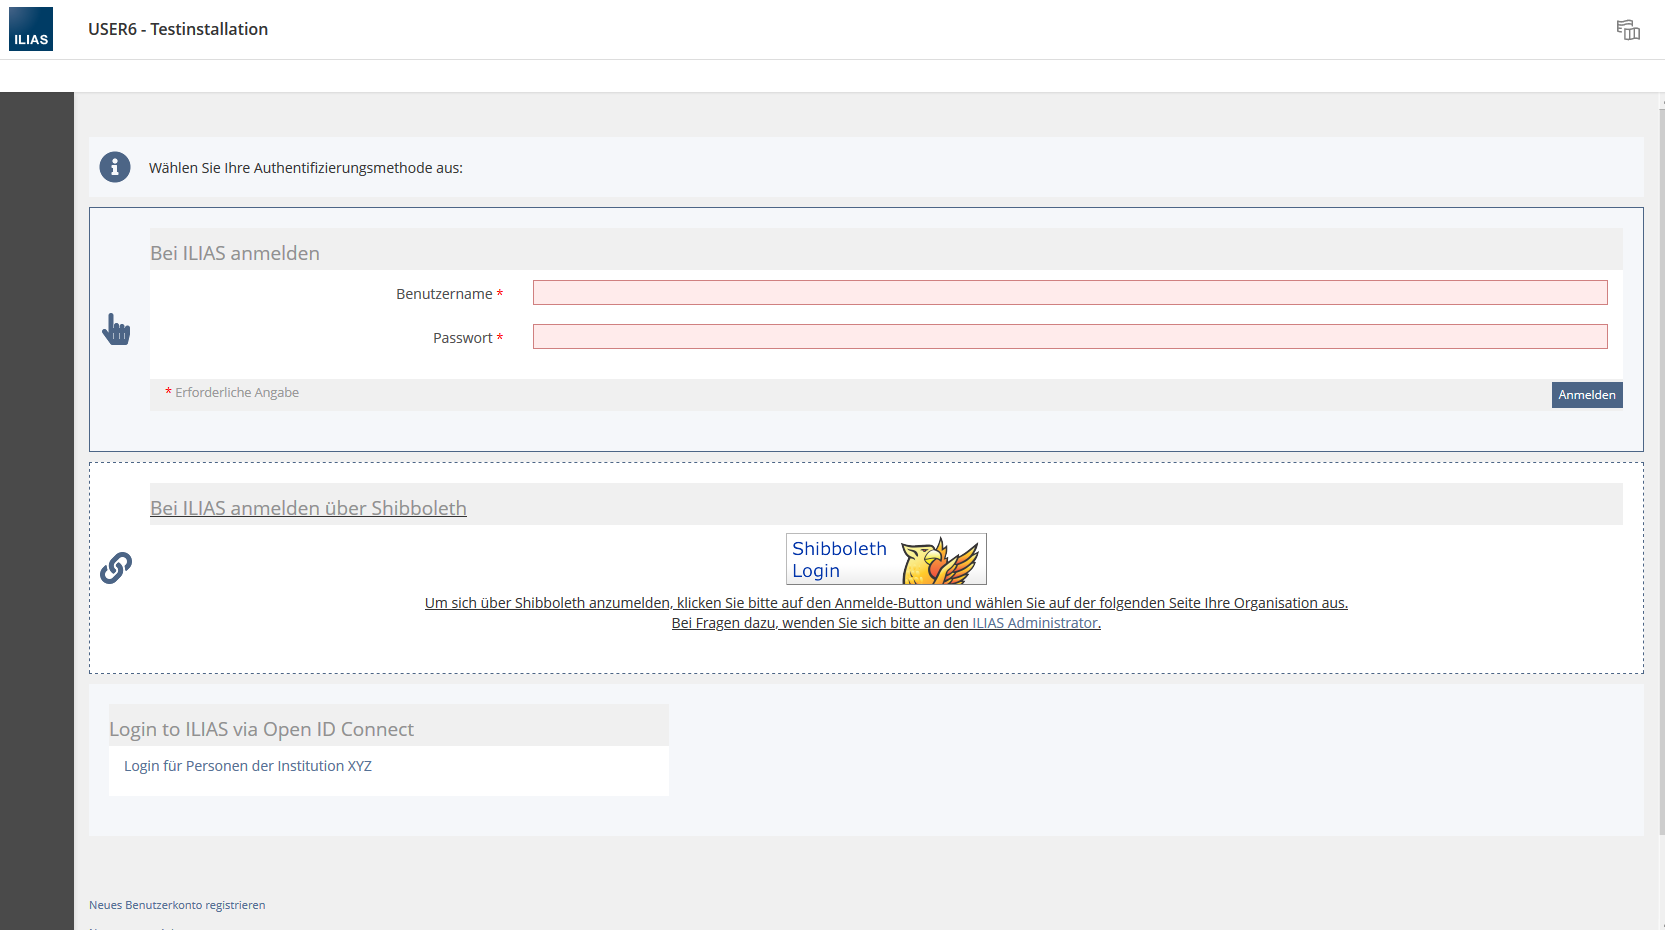
Task: Click the chain link icon beside Shibboleth
Action: click(x=116, y=567)
